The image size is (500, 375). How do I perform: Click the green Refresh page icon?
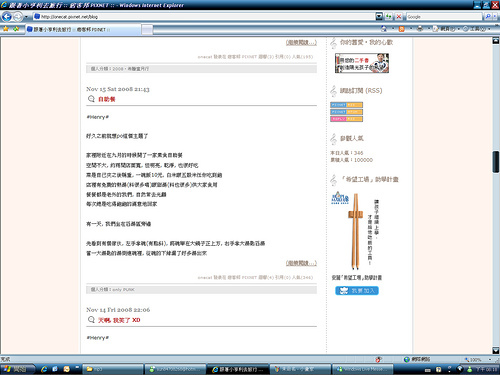coord(389,16)
